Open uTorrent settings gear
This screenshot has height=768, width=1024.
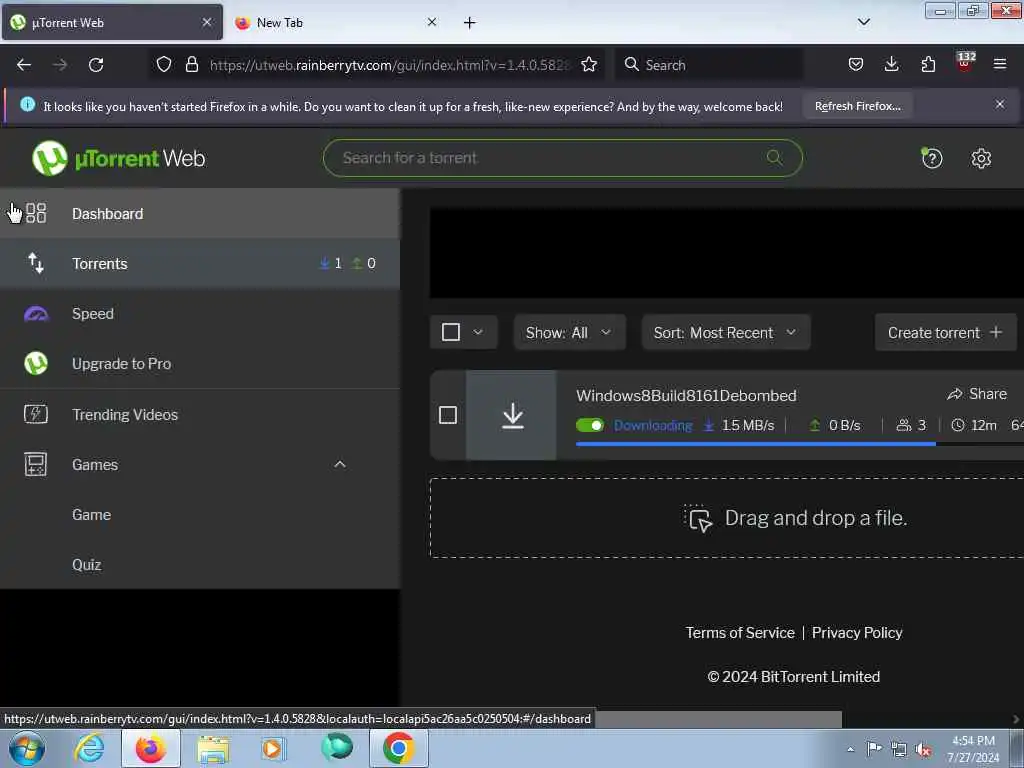(981, 158)
